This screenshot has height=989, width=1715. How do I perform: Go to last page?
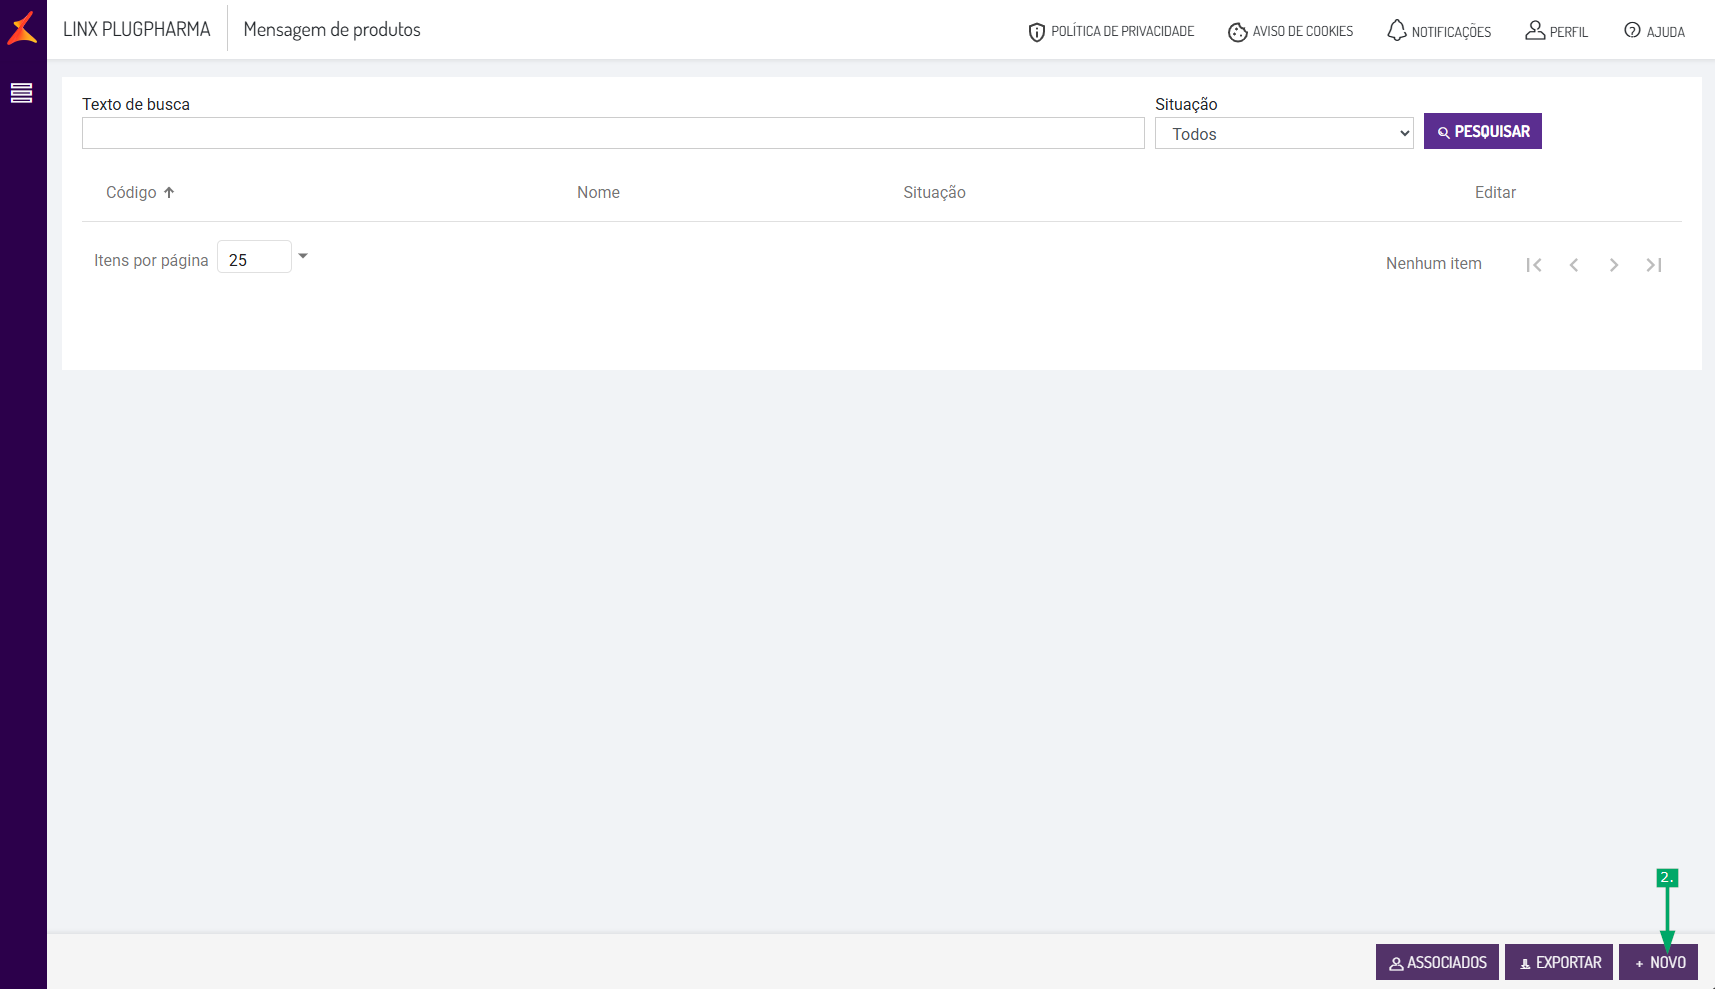(x=1654, y=264)
